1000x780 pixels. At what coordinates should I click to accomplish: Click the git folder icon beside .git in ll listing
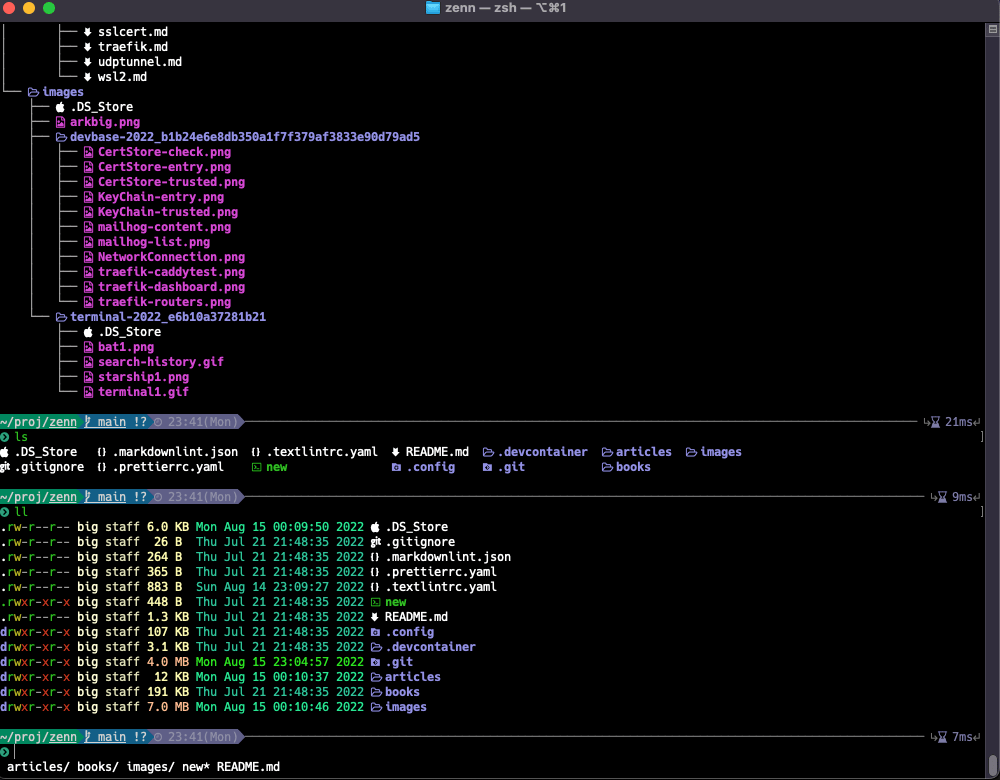tap(375, 662)
